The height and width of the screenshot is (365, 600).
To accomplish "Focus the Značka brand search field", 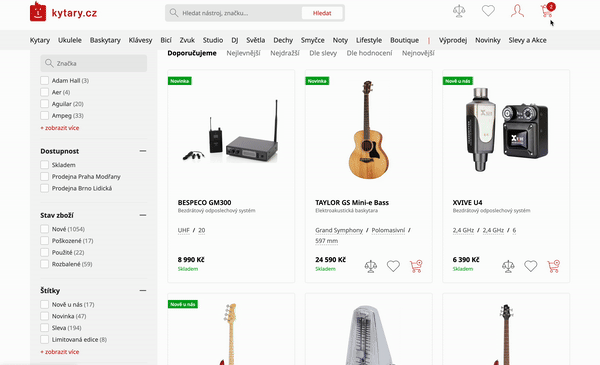I will [94, 63].
